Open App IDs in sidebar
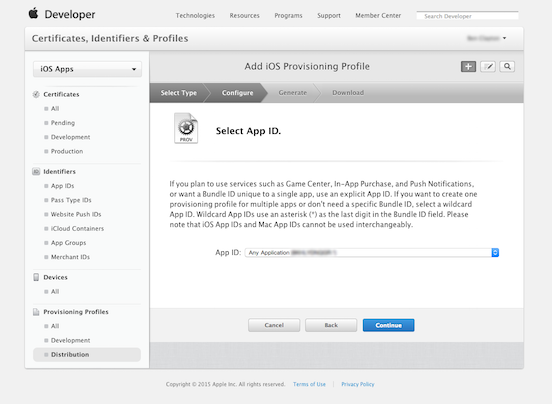This screenshot has width=552, height=404. (62, 186)
